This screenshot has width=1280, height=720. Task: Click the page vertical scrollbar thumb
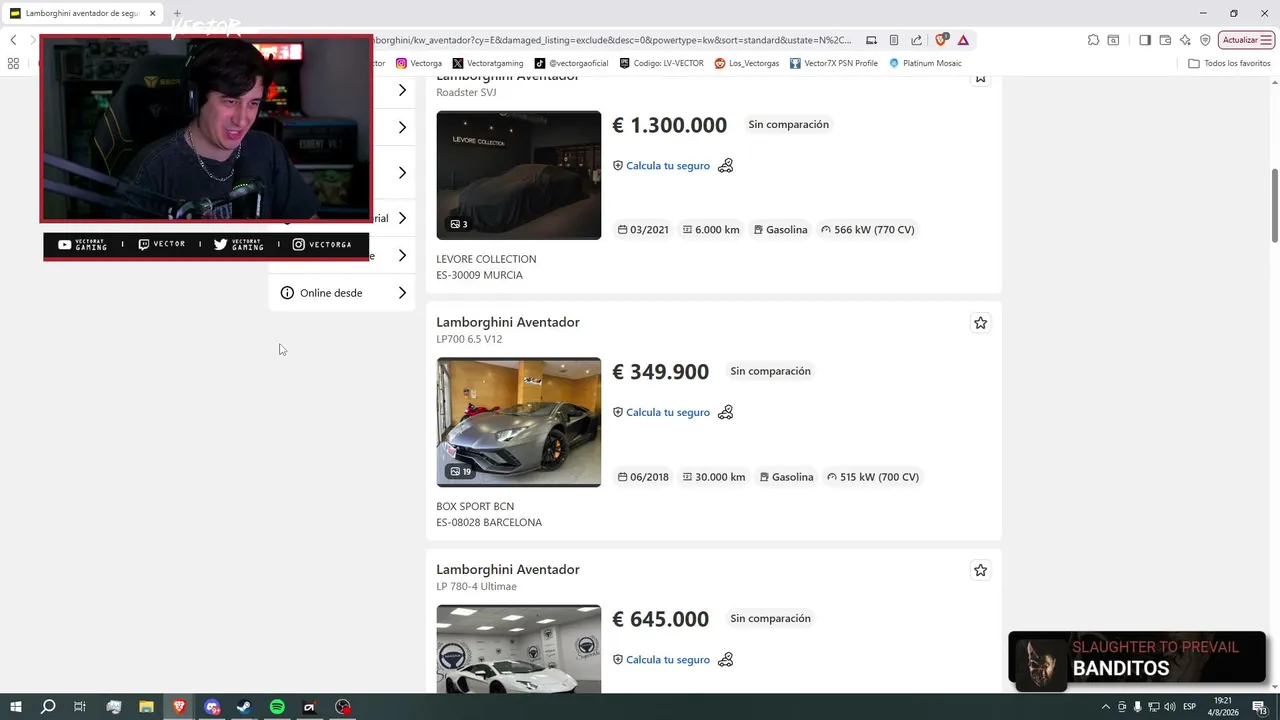point(1275,205)
